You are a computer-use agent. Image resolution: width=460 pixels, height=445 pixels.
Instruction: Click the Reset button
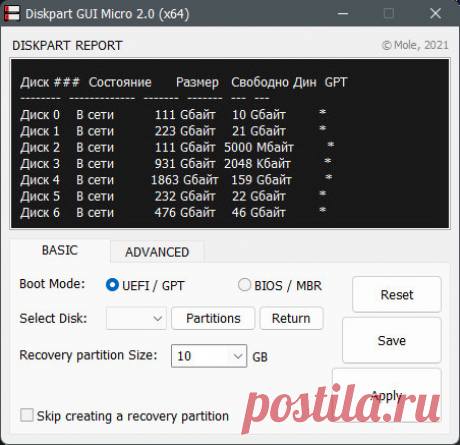pos(397,294)
